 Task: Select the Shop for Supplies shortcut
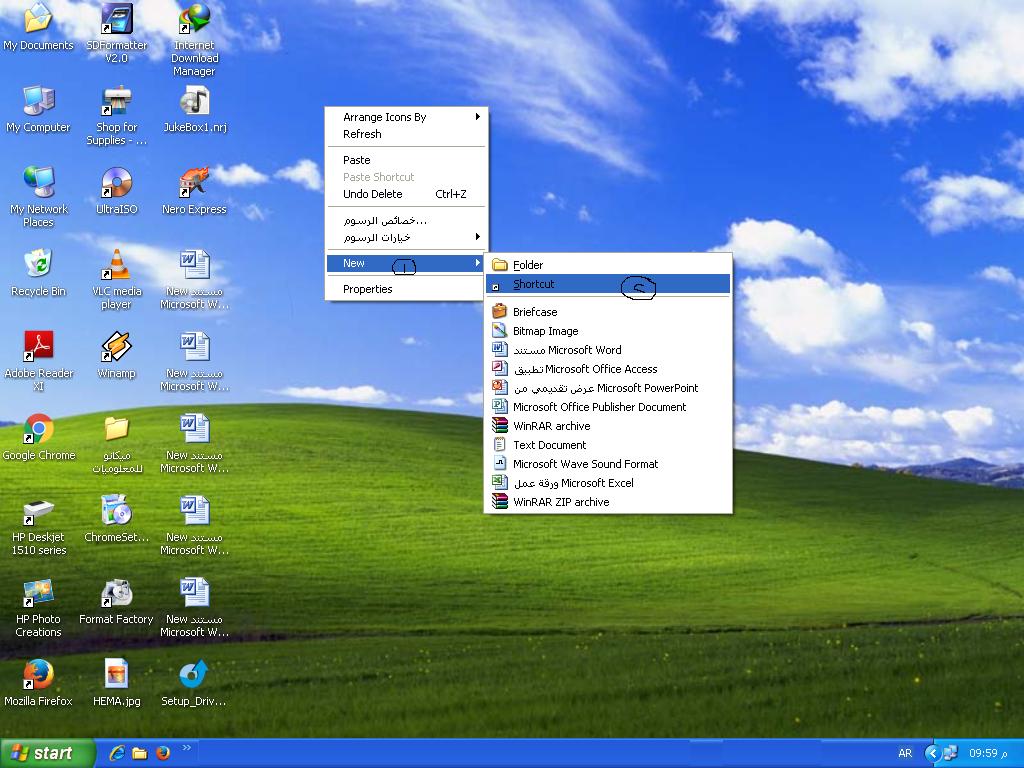click(117, 116)
